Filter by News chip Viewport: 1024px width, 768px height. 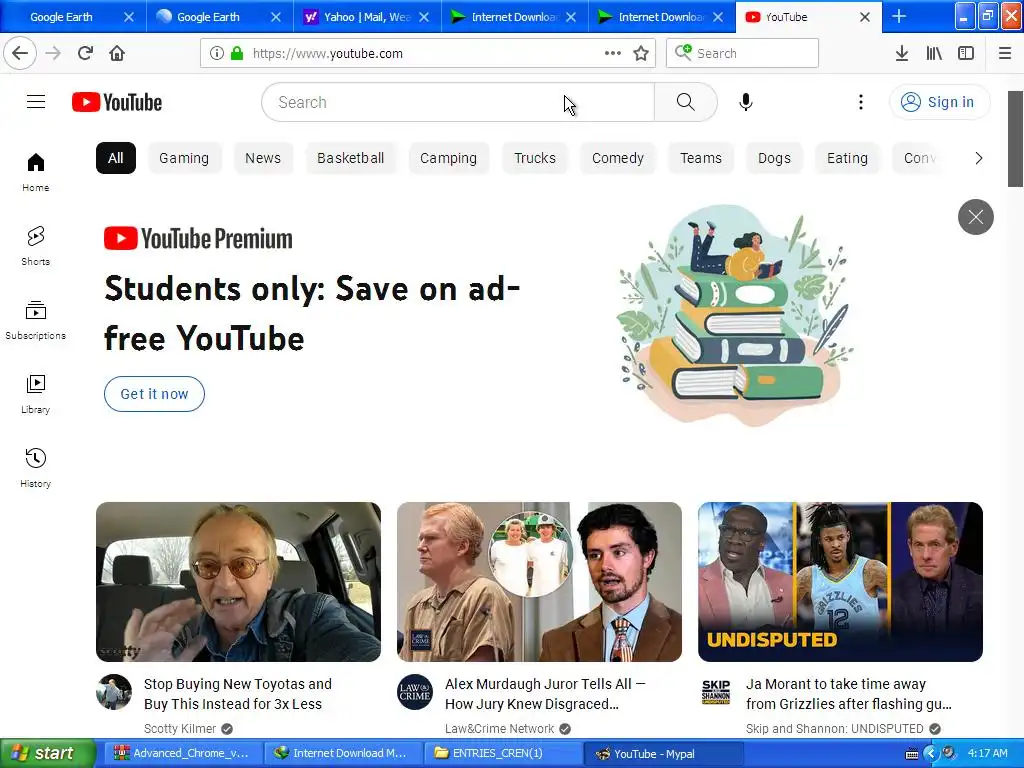coord(263,158)
